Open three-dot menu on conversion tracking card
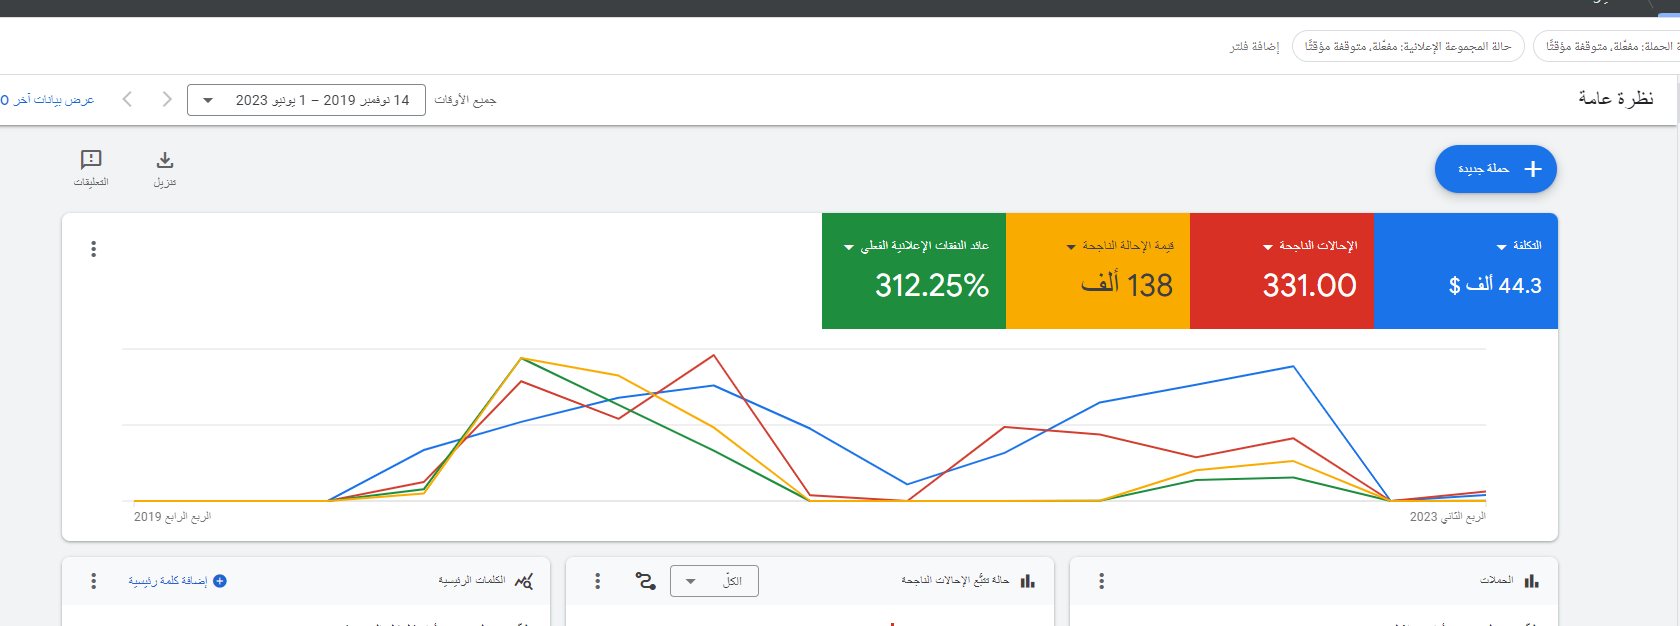Screen dimensions: 1680x626 pos(598,581)
